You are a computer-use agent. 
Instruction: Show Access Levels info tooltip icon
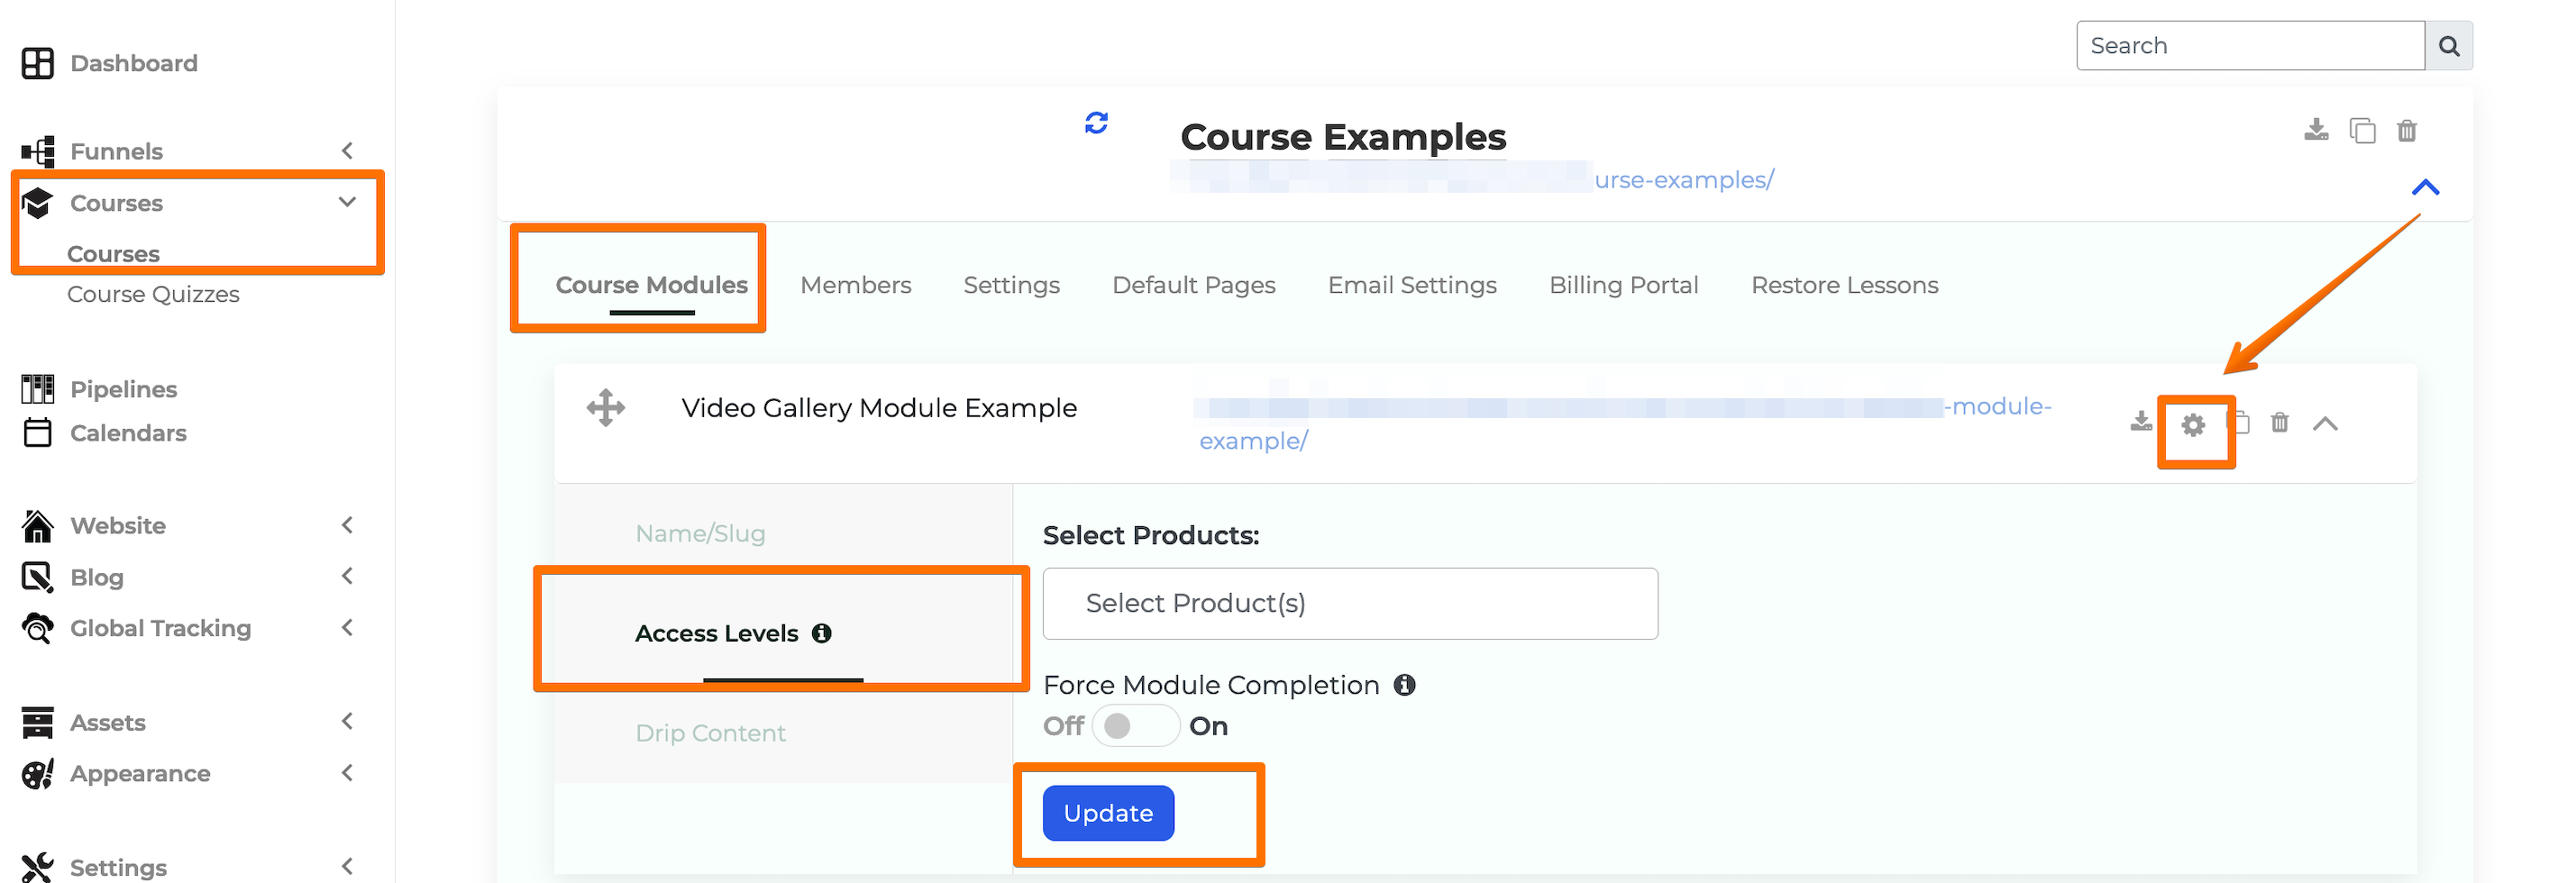822,633
